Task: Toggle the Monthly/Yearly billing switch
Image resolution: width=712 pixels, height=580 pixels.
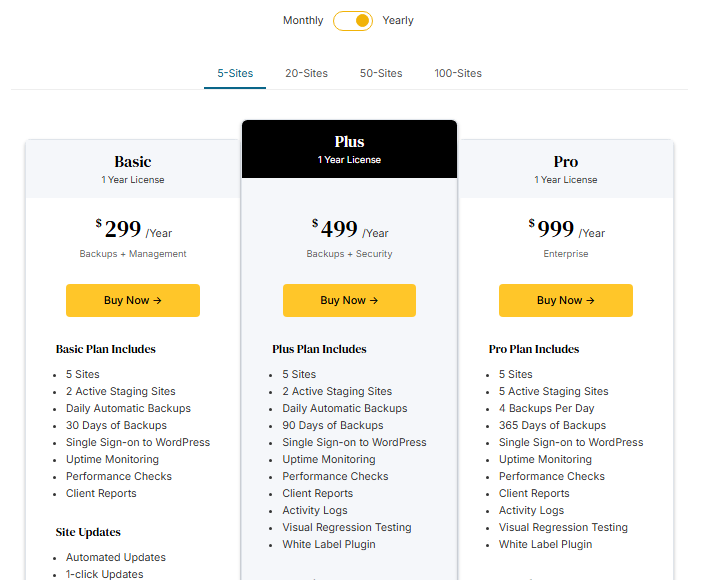Action: [x=353, y=21]
